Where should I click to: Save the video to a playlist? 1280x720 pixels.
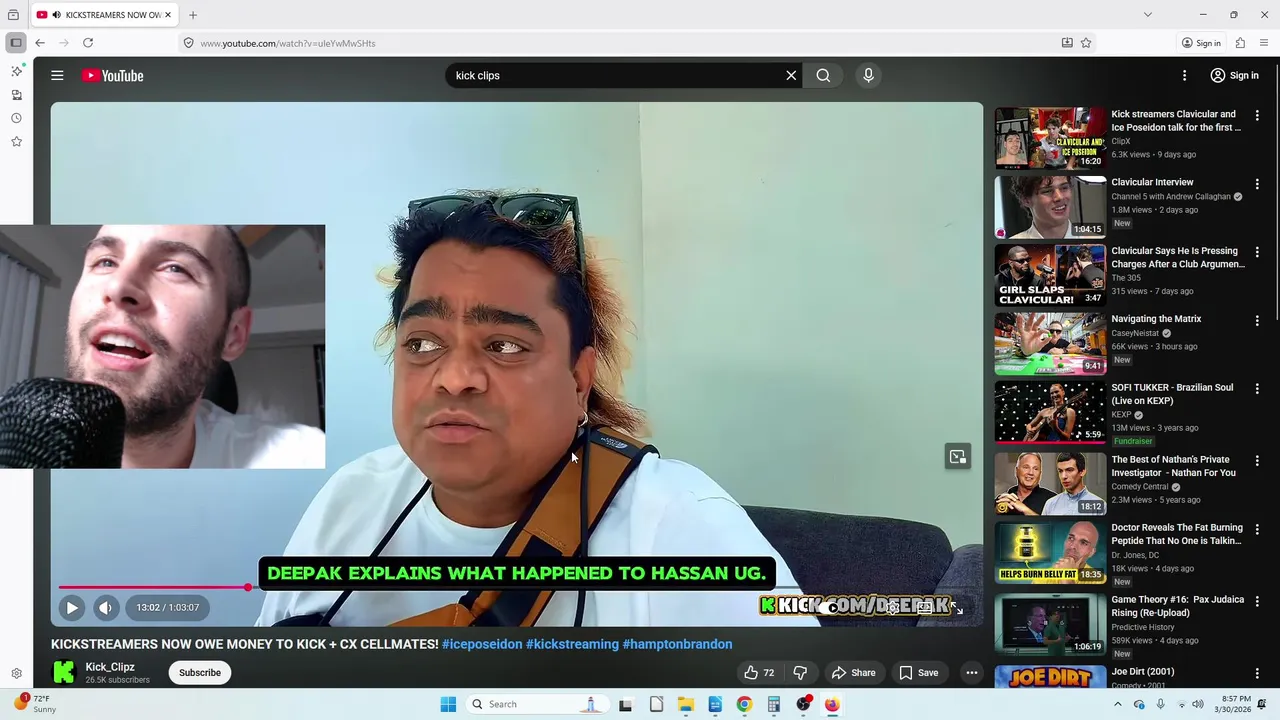pyautogui.click(x=918, y=673)
